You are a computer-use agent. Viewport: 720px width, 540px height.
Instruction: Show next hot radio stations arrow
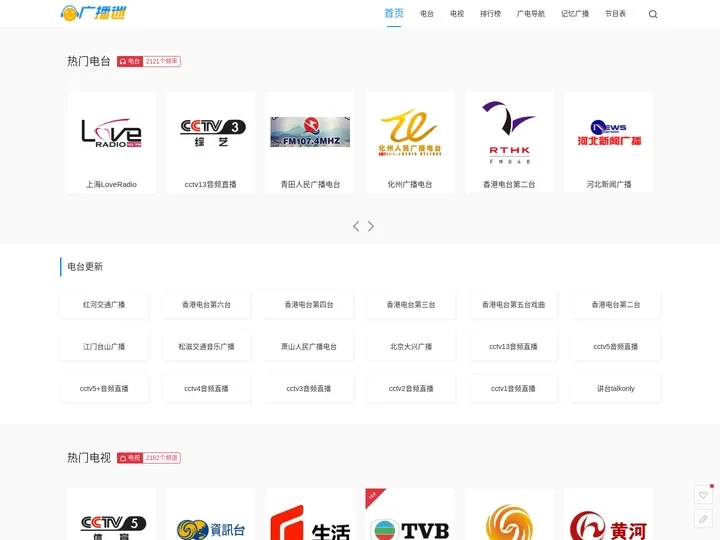371,226
